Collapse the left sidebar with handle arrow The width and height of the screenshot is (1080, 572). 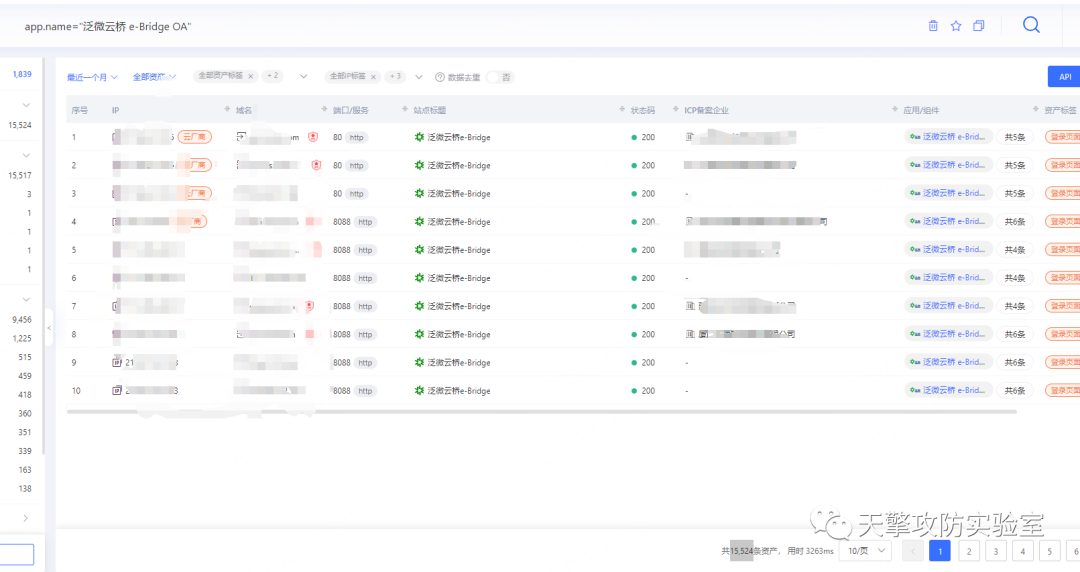click(49, 328)
